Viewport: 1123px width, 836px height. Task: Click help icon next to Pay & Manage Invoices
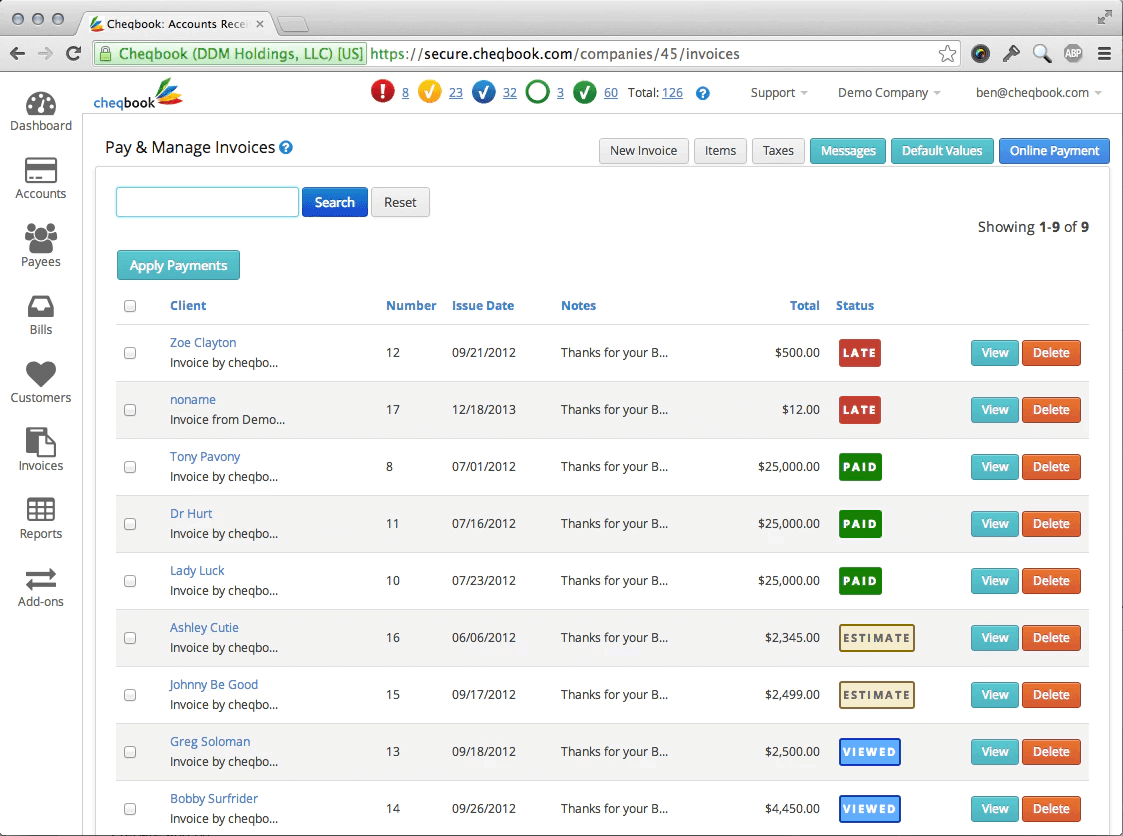pyautogui.click(x=286, y=148)
